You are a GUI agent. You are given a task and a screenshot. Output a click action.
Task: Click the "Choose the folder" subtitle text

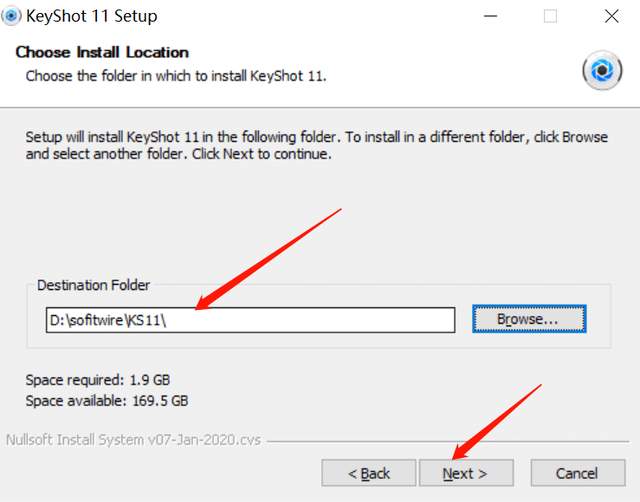pyautogui.click(x=176, y=75)
